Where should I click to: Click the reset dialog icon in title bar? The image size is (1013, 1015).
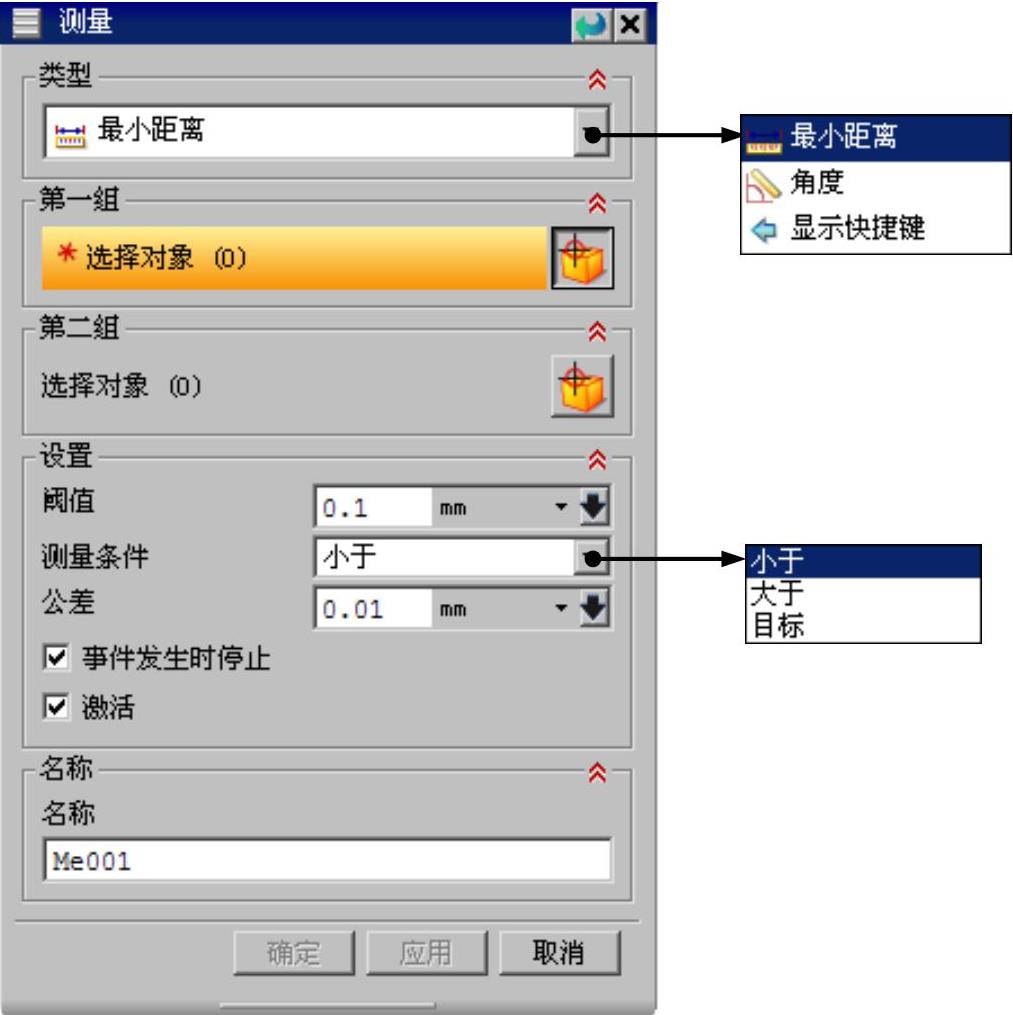point(590,25)
